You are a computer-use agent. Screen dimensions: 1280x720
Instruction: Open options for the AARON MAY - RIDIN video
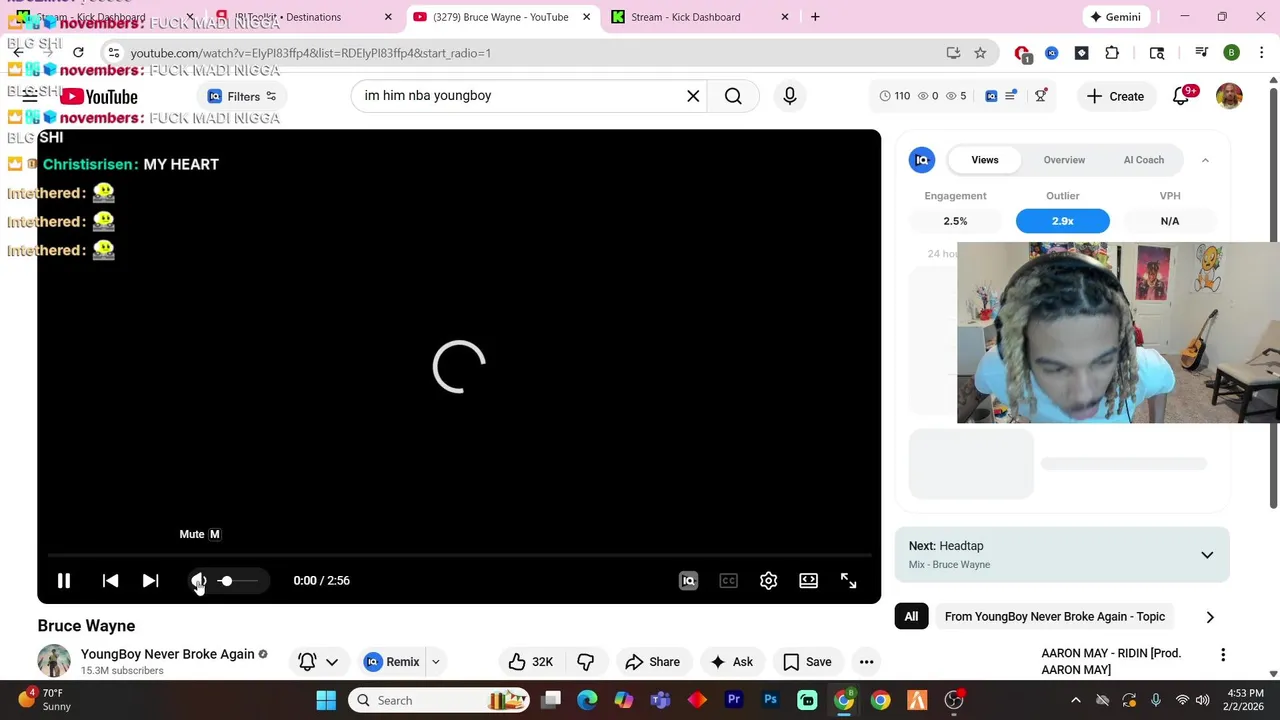pos(1222,655)
